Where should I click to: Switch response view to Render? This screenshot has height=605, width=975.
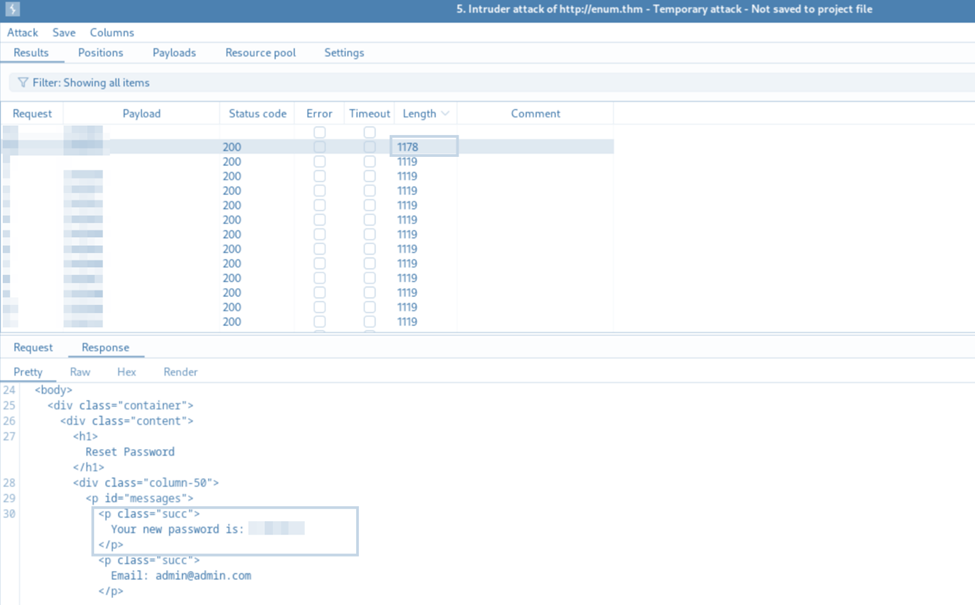(180, 372)
